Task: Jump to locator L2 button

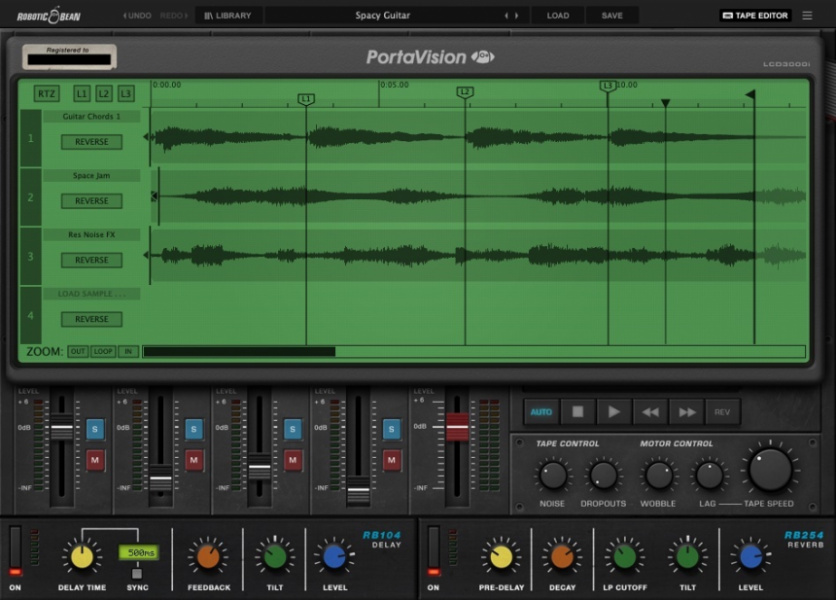Action: 104,94
